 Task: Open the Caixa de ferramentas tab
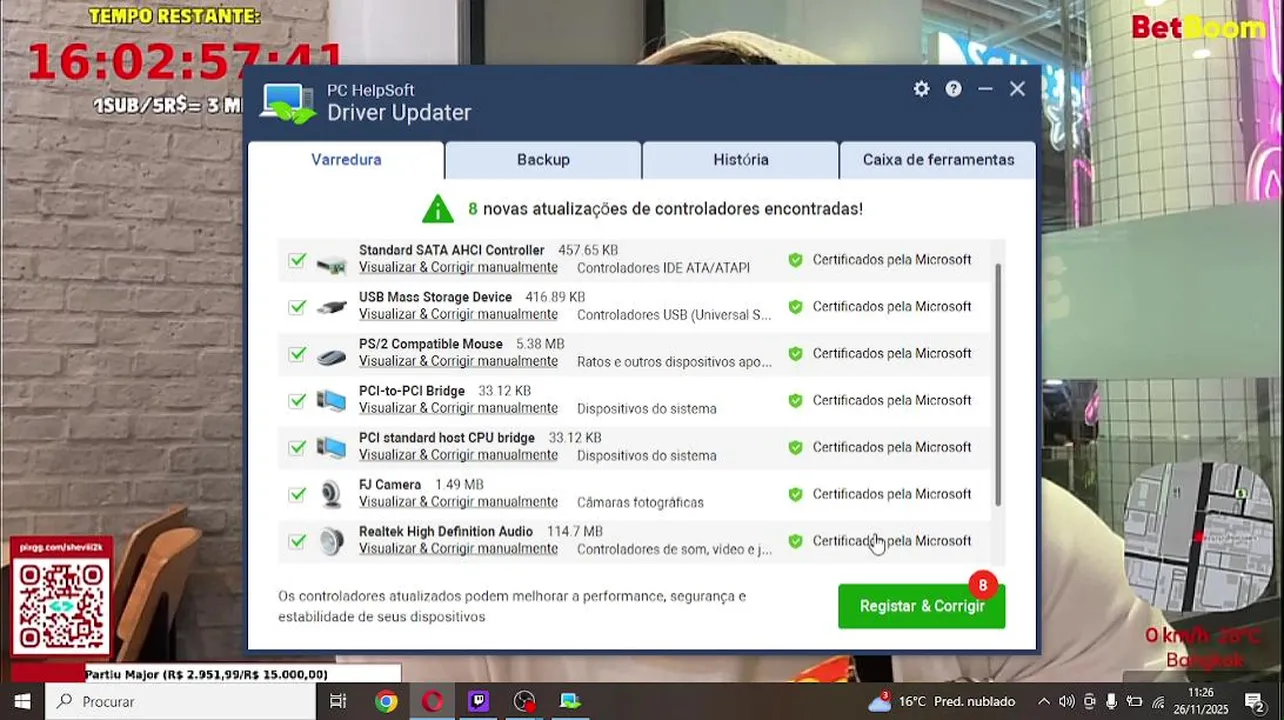[937, 160]
